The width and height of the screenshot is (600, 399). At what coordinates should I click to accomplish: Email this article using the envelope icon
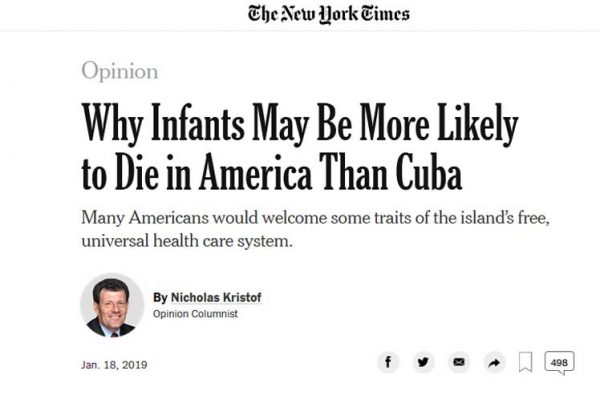[459, 362]
